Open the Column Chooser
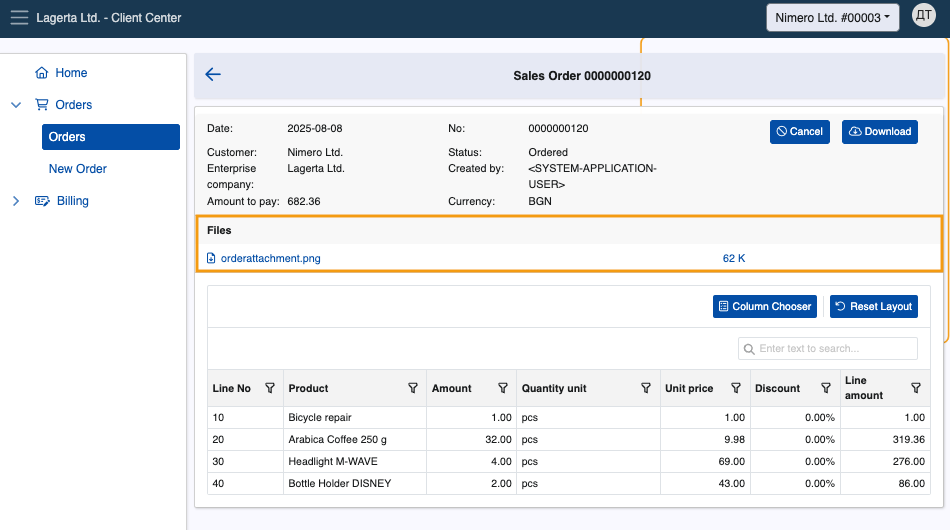Screen dimensions: 950x530 (x=764, y=306)
